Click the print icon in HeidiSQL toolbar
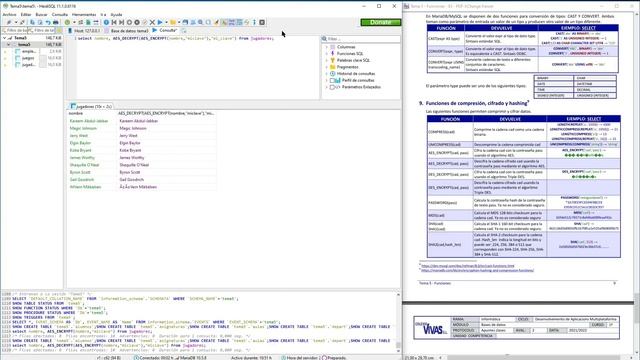This screenshot has height=360, width=640. [x=56, y=22]
